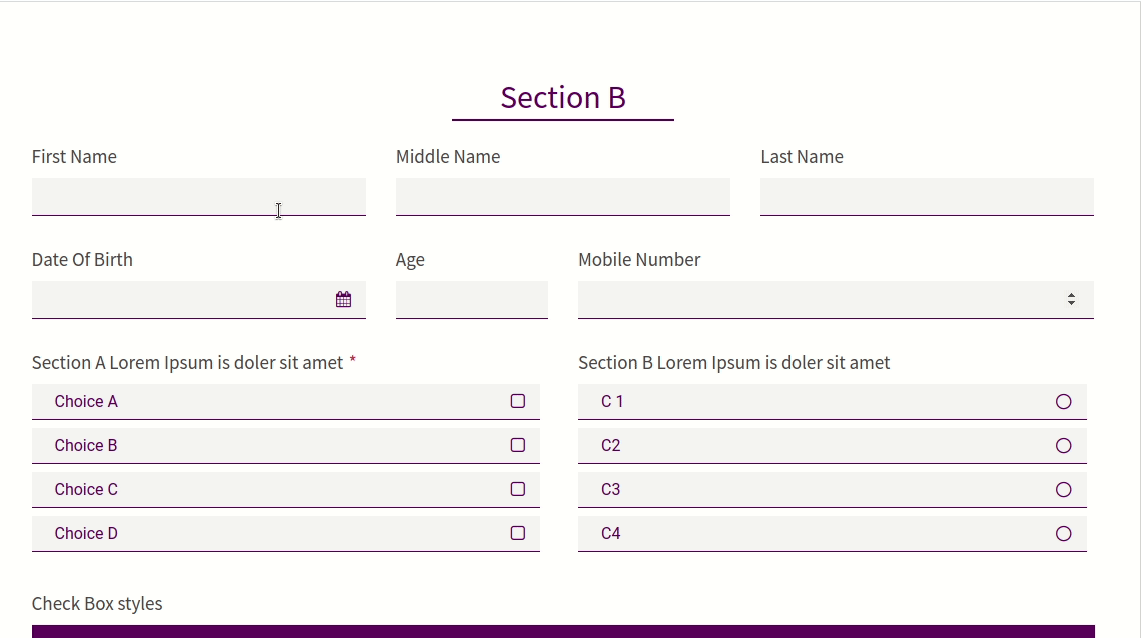
Task: Click the Date Of Birth input field
Action: click(x=199, y=300)
